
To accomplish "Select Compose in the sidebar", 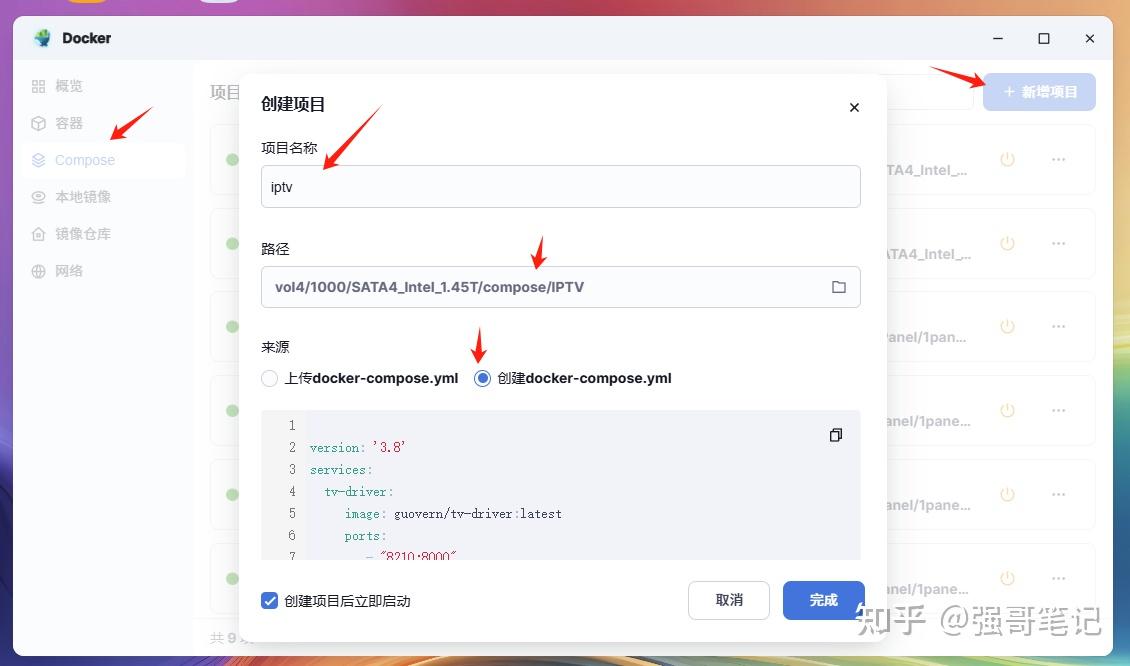I will tap(103, 160).
